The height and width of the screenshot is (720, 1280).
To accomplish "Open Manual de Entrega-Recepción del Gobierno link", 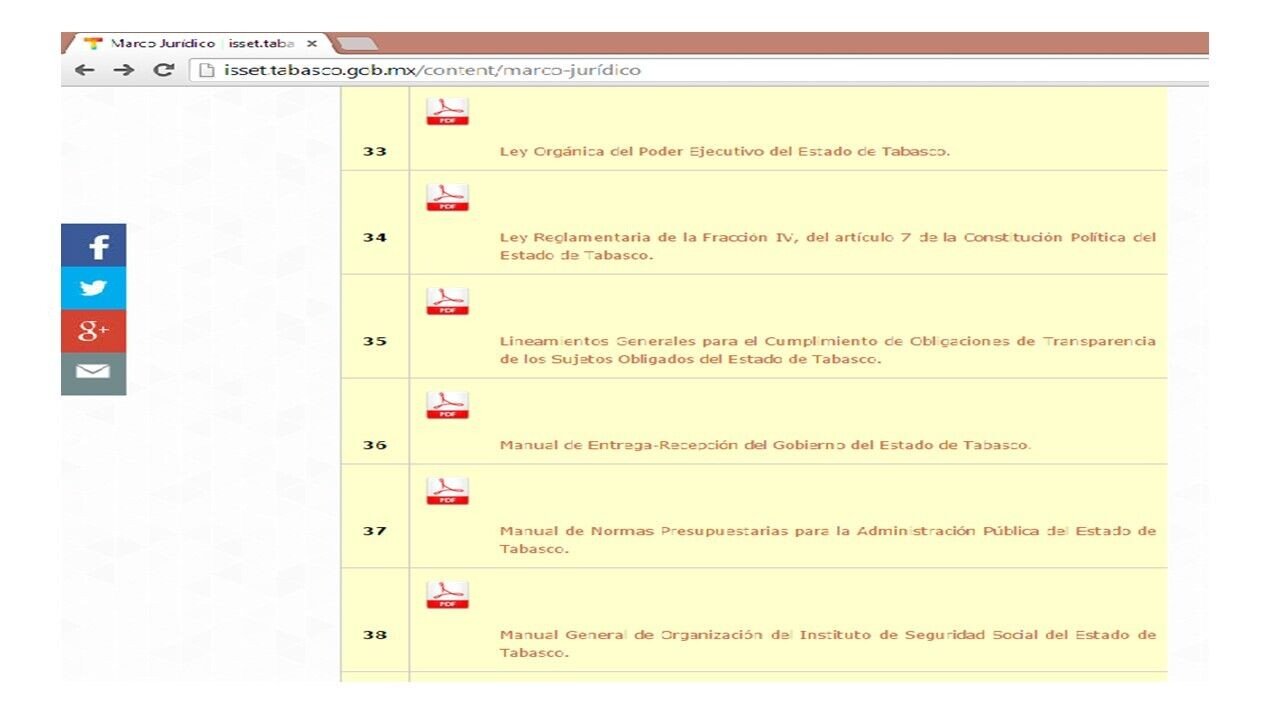I will 764,445.
